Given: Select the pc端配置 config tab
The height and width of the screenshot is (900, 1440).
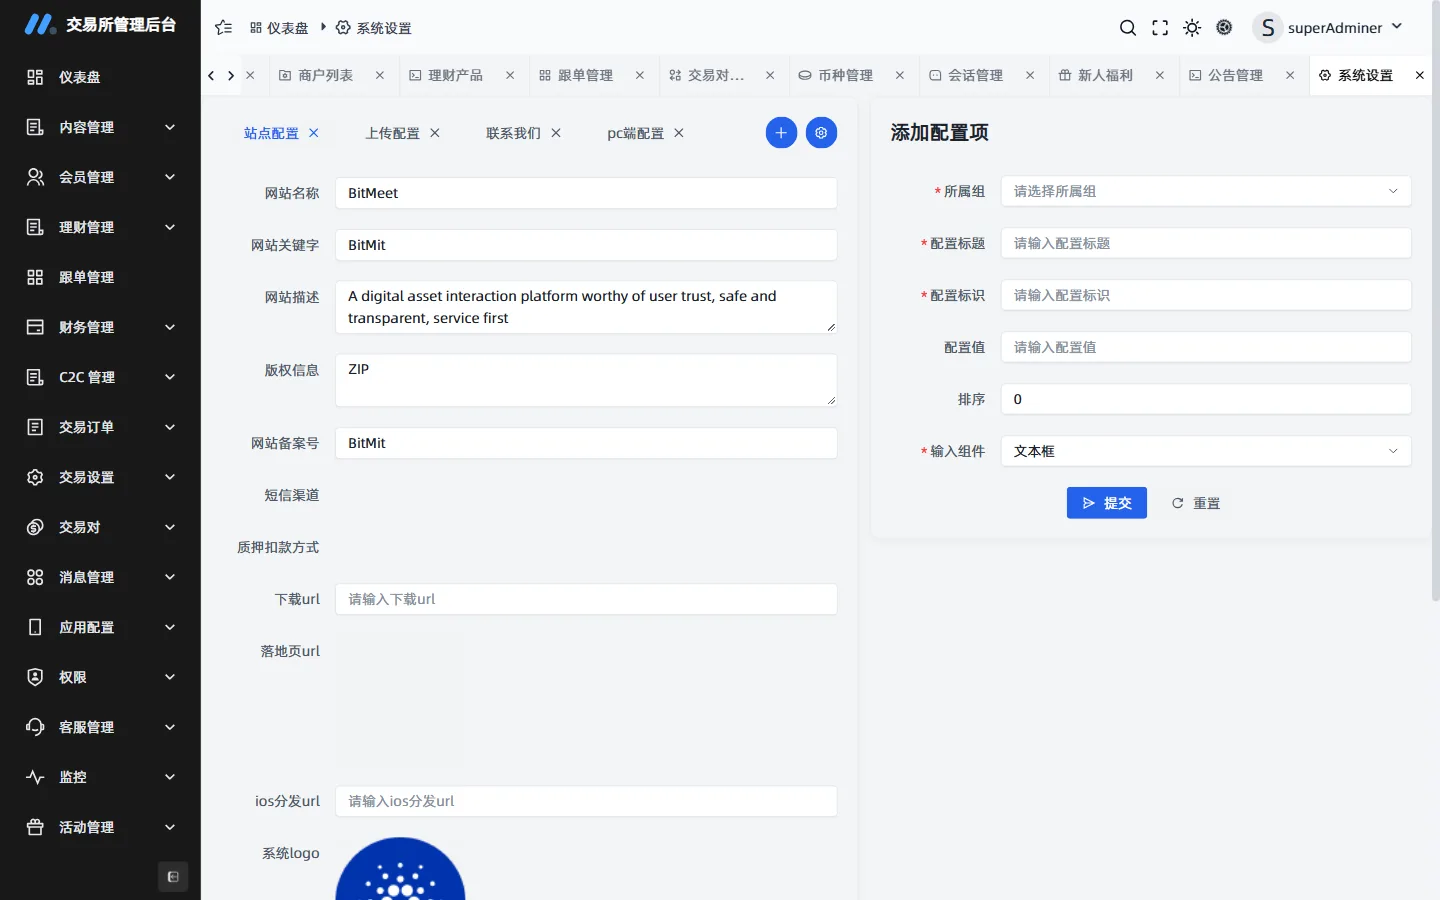Looking at the screenshot, I should (x=635, y=133).
